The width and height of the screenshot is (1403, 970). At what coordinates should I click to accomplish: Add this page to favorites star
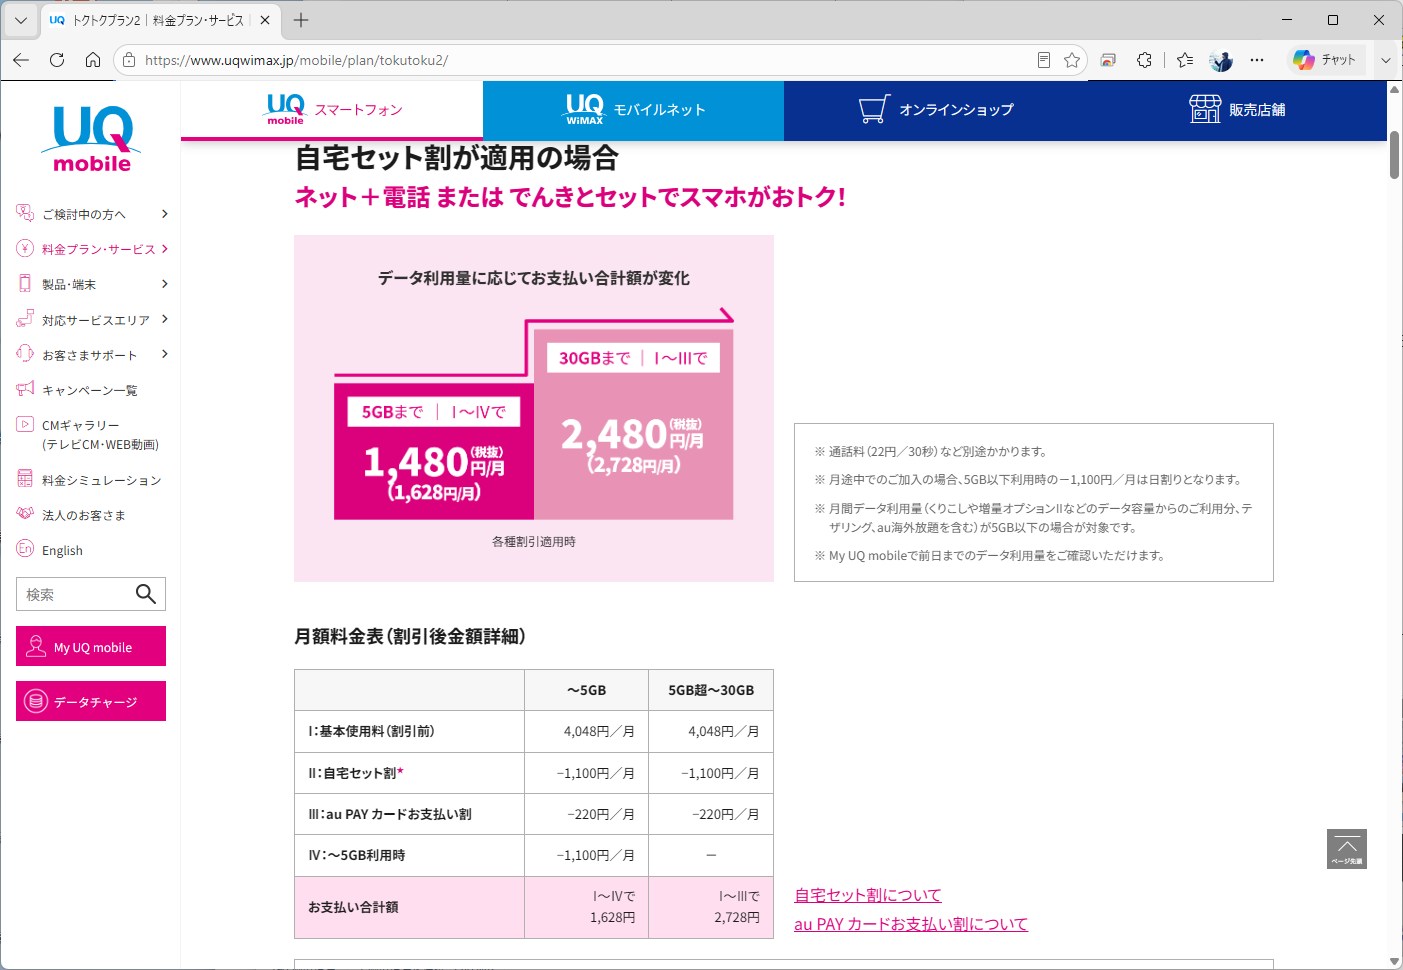[1072, 60]
